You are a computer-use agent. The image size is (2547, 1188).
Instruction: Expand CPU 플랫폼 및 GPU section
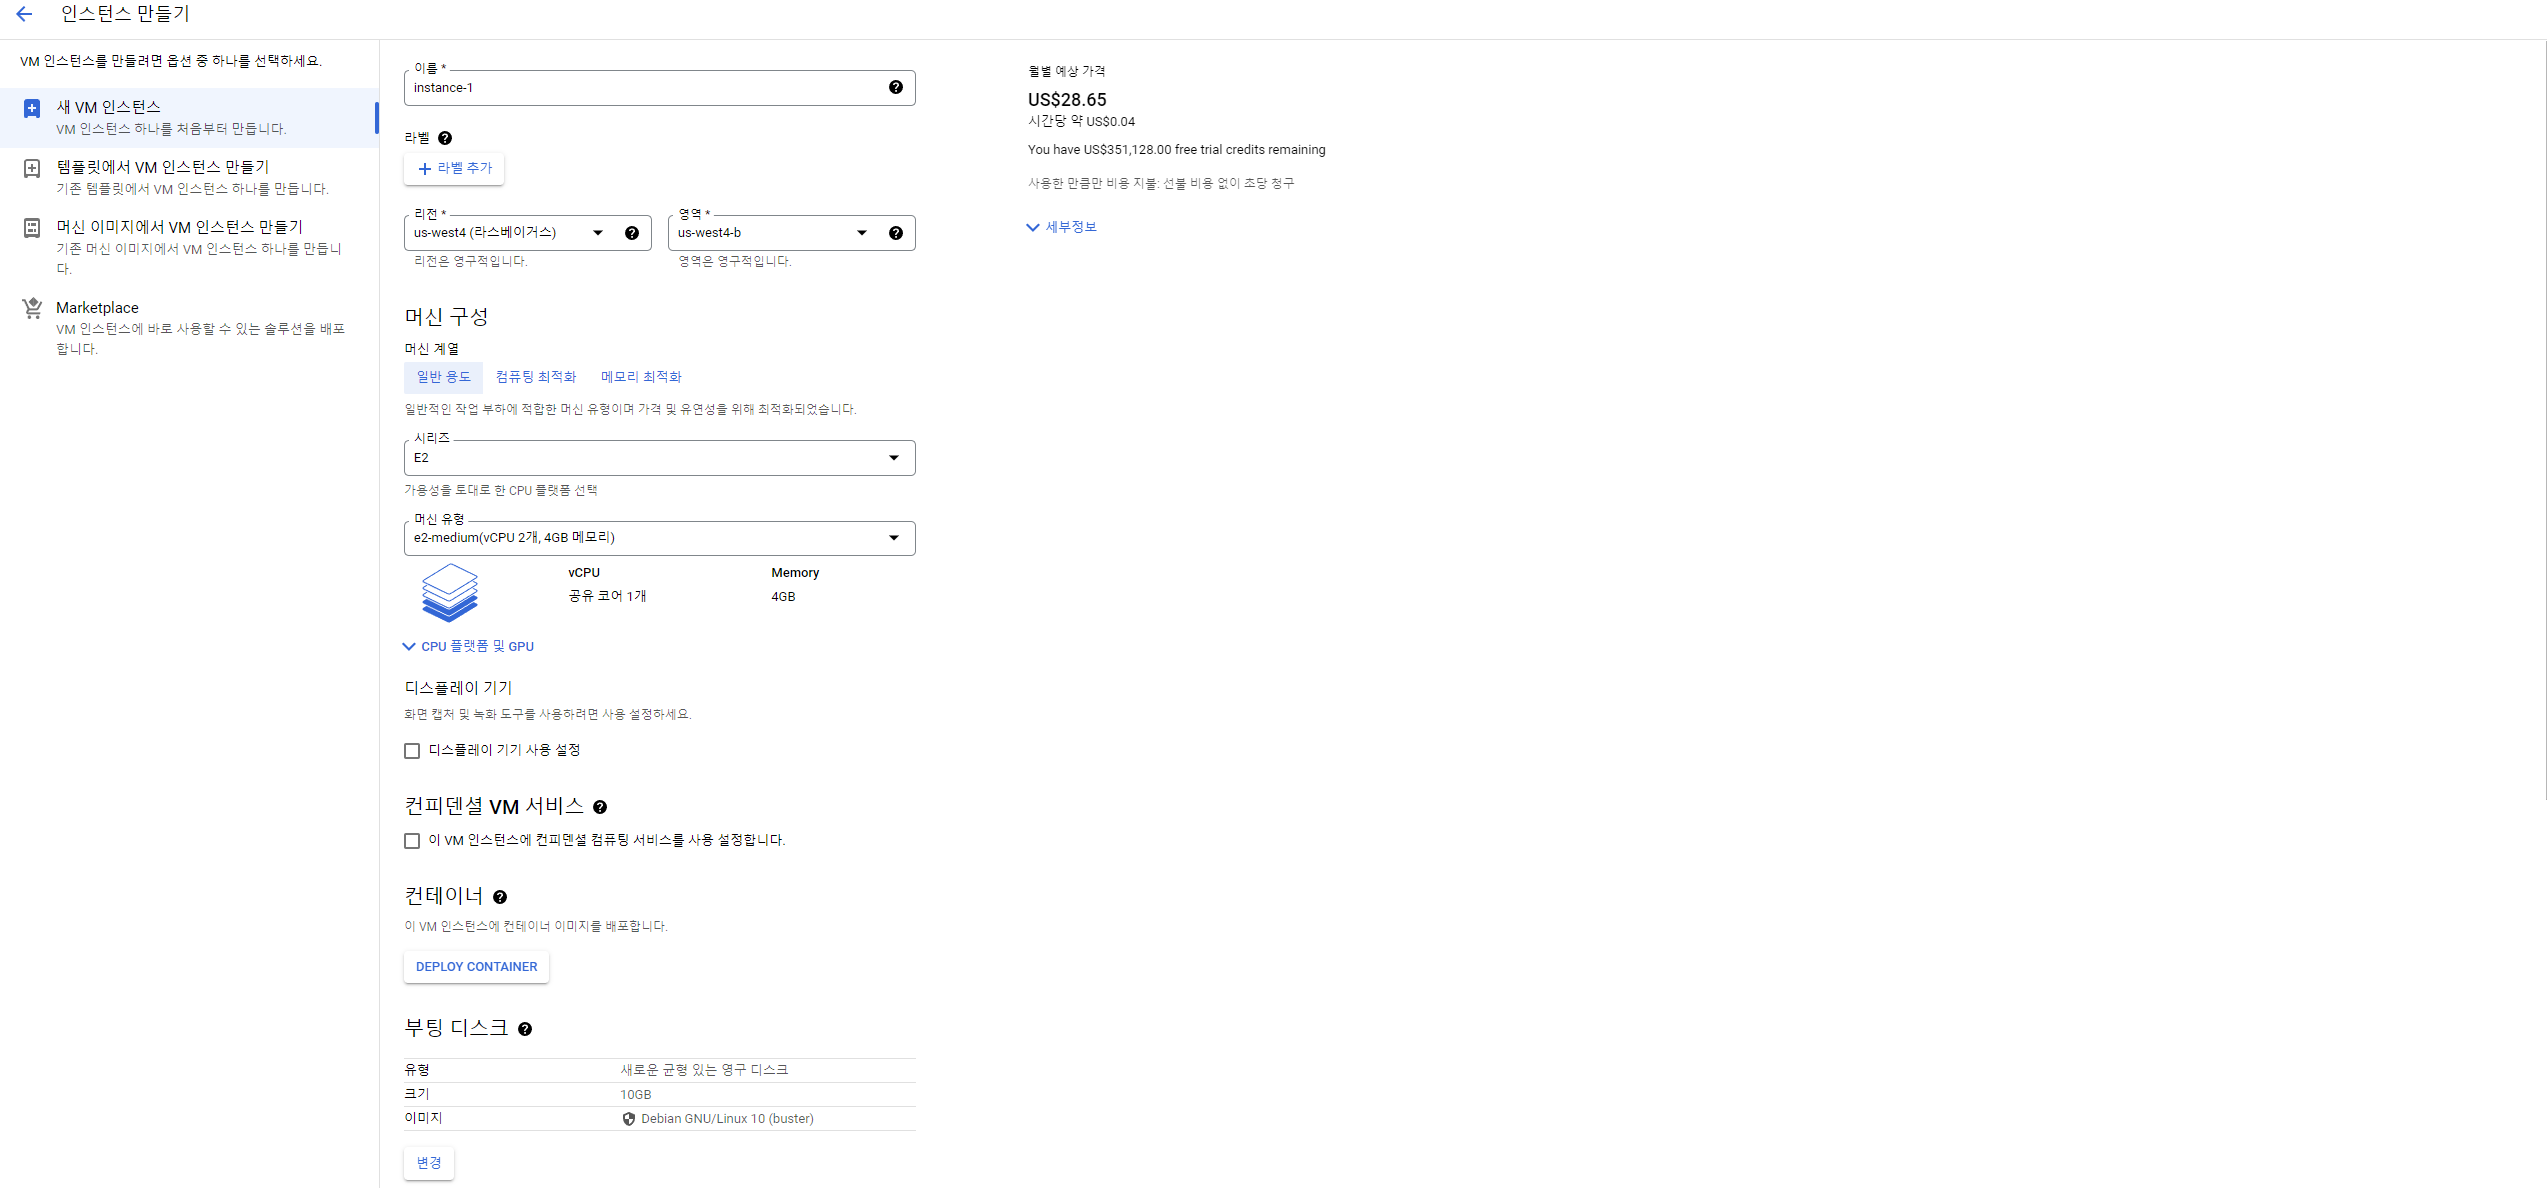(x=468, y=647)
